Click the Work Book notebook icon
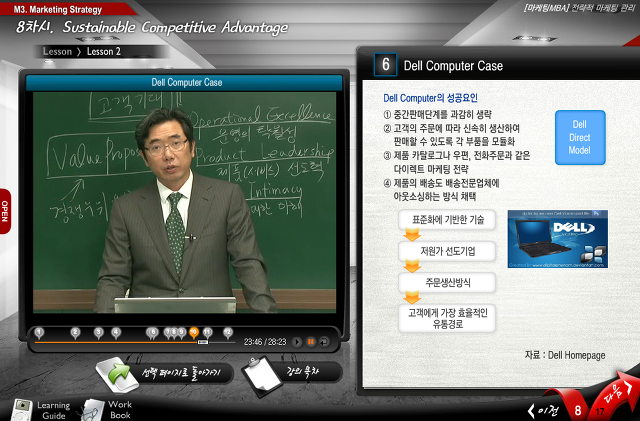The width and height of the screenshot is (640, 421). coord(92,410)
